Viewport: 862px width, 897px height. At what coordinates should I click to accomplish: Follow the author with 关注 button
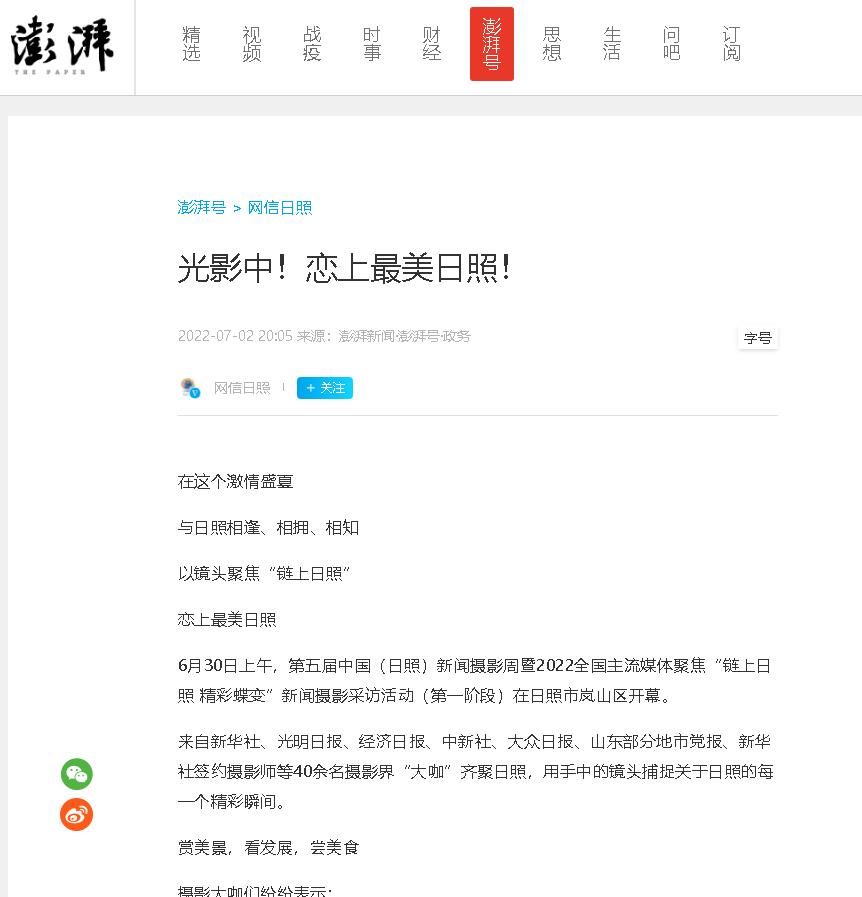click(x=325, y=388)
